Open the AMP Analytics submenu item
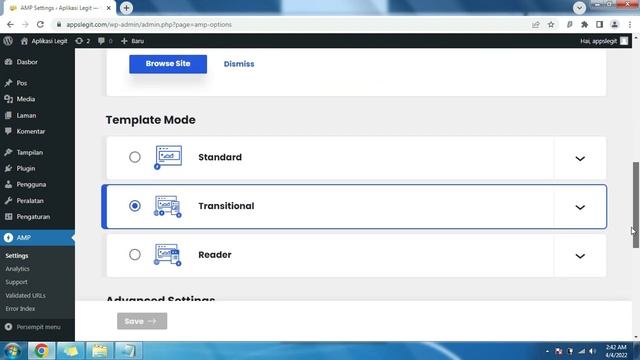 click(x=17, y=269)
